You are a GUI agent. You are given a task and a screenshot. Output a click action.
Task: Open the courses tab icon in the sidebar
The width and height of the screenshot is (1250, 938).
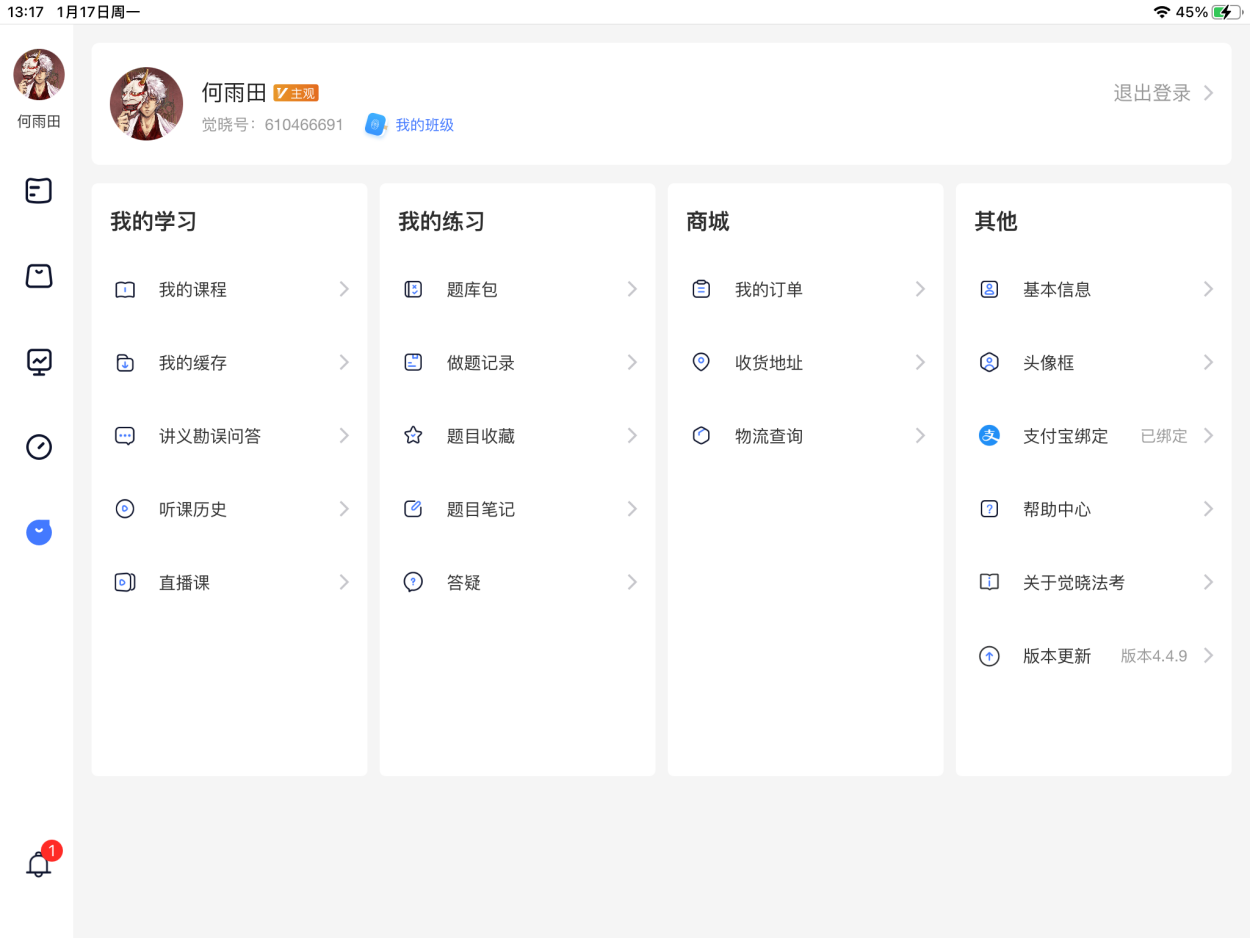point(38,190)
